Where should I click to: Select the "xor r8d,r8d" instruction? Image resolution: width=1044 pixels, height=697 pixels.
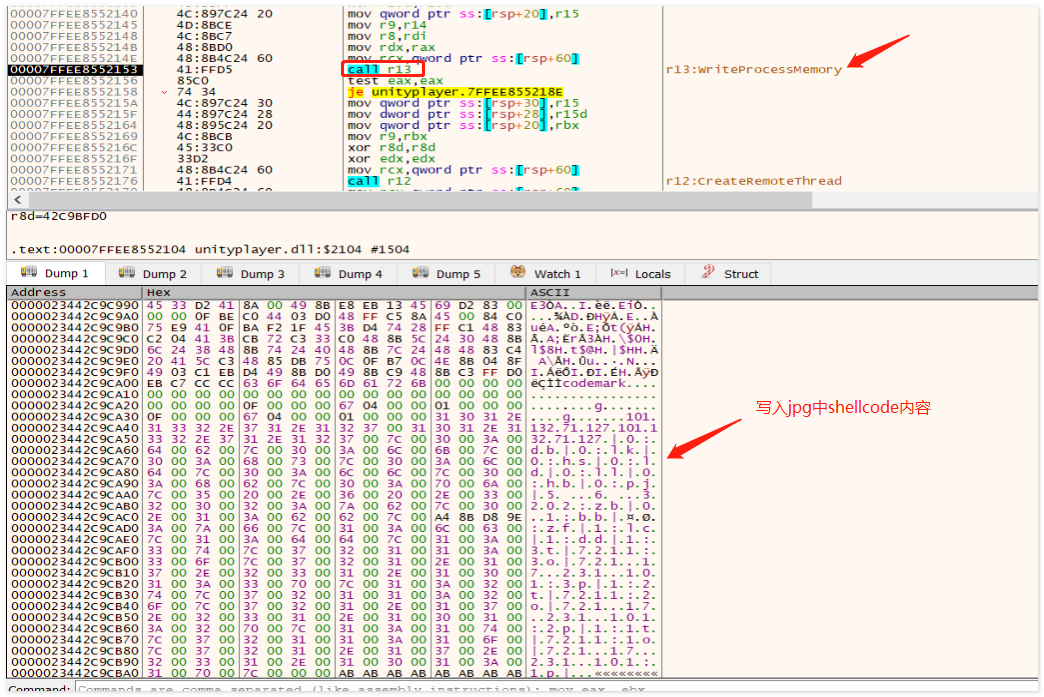point(392,148)
